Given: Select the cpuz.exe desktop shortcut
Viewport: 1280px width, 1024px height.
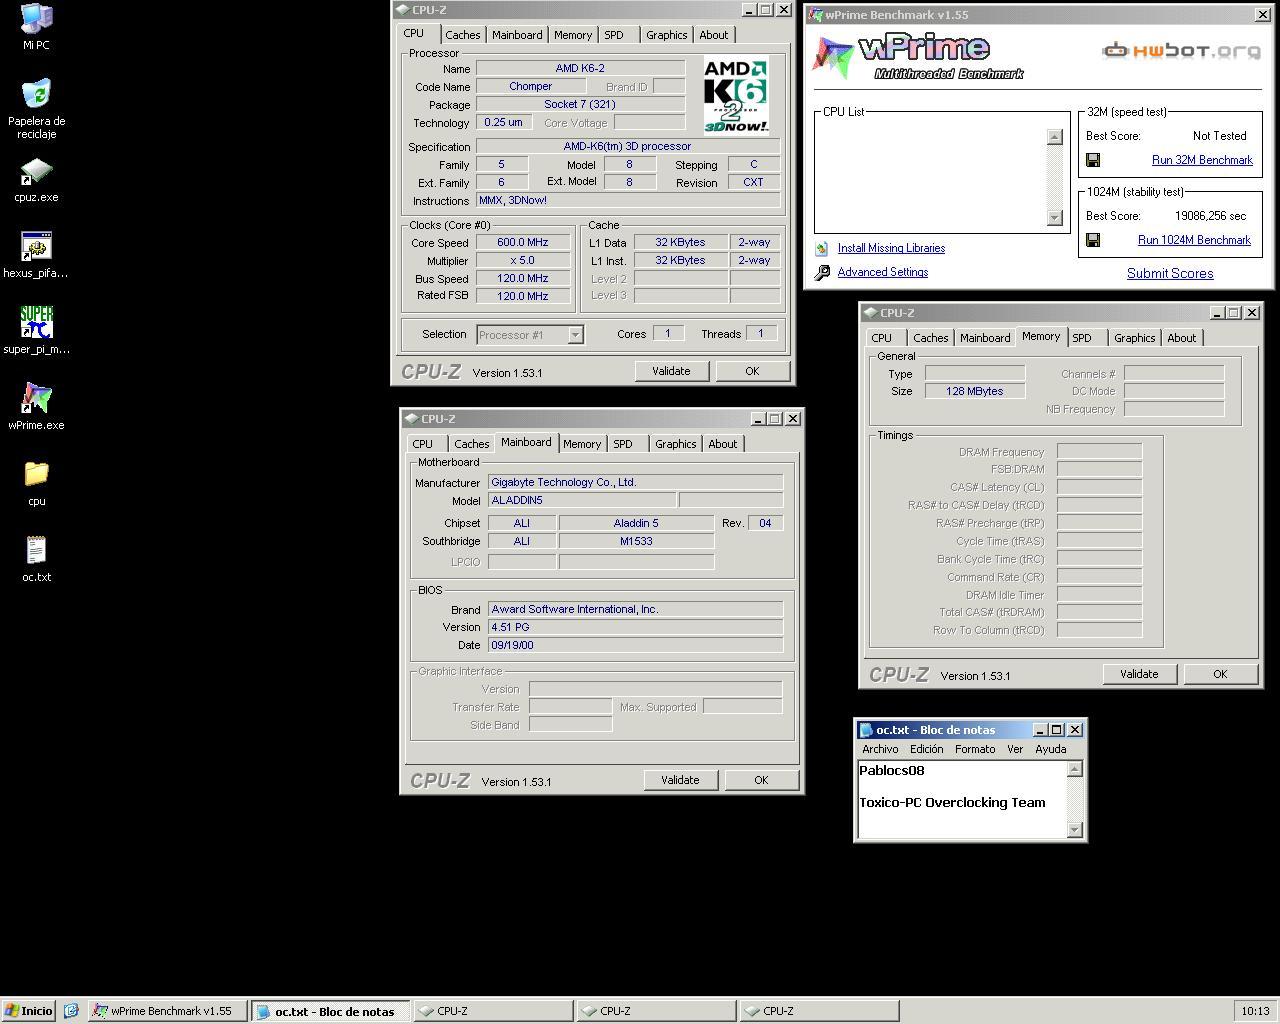Looking at the screenshot, I should [x=37, y=172].
